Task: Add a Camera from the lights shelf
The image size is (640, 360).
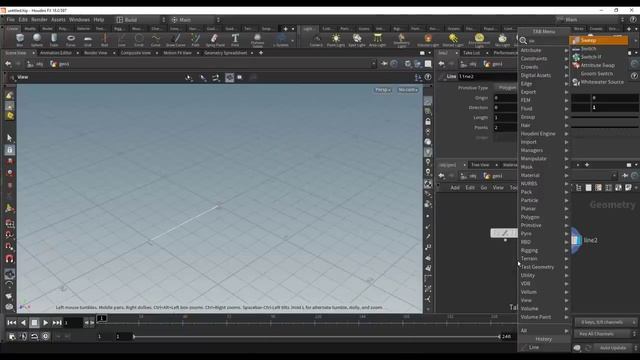Action: point(316,40)
